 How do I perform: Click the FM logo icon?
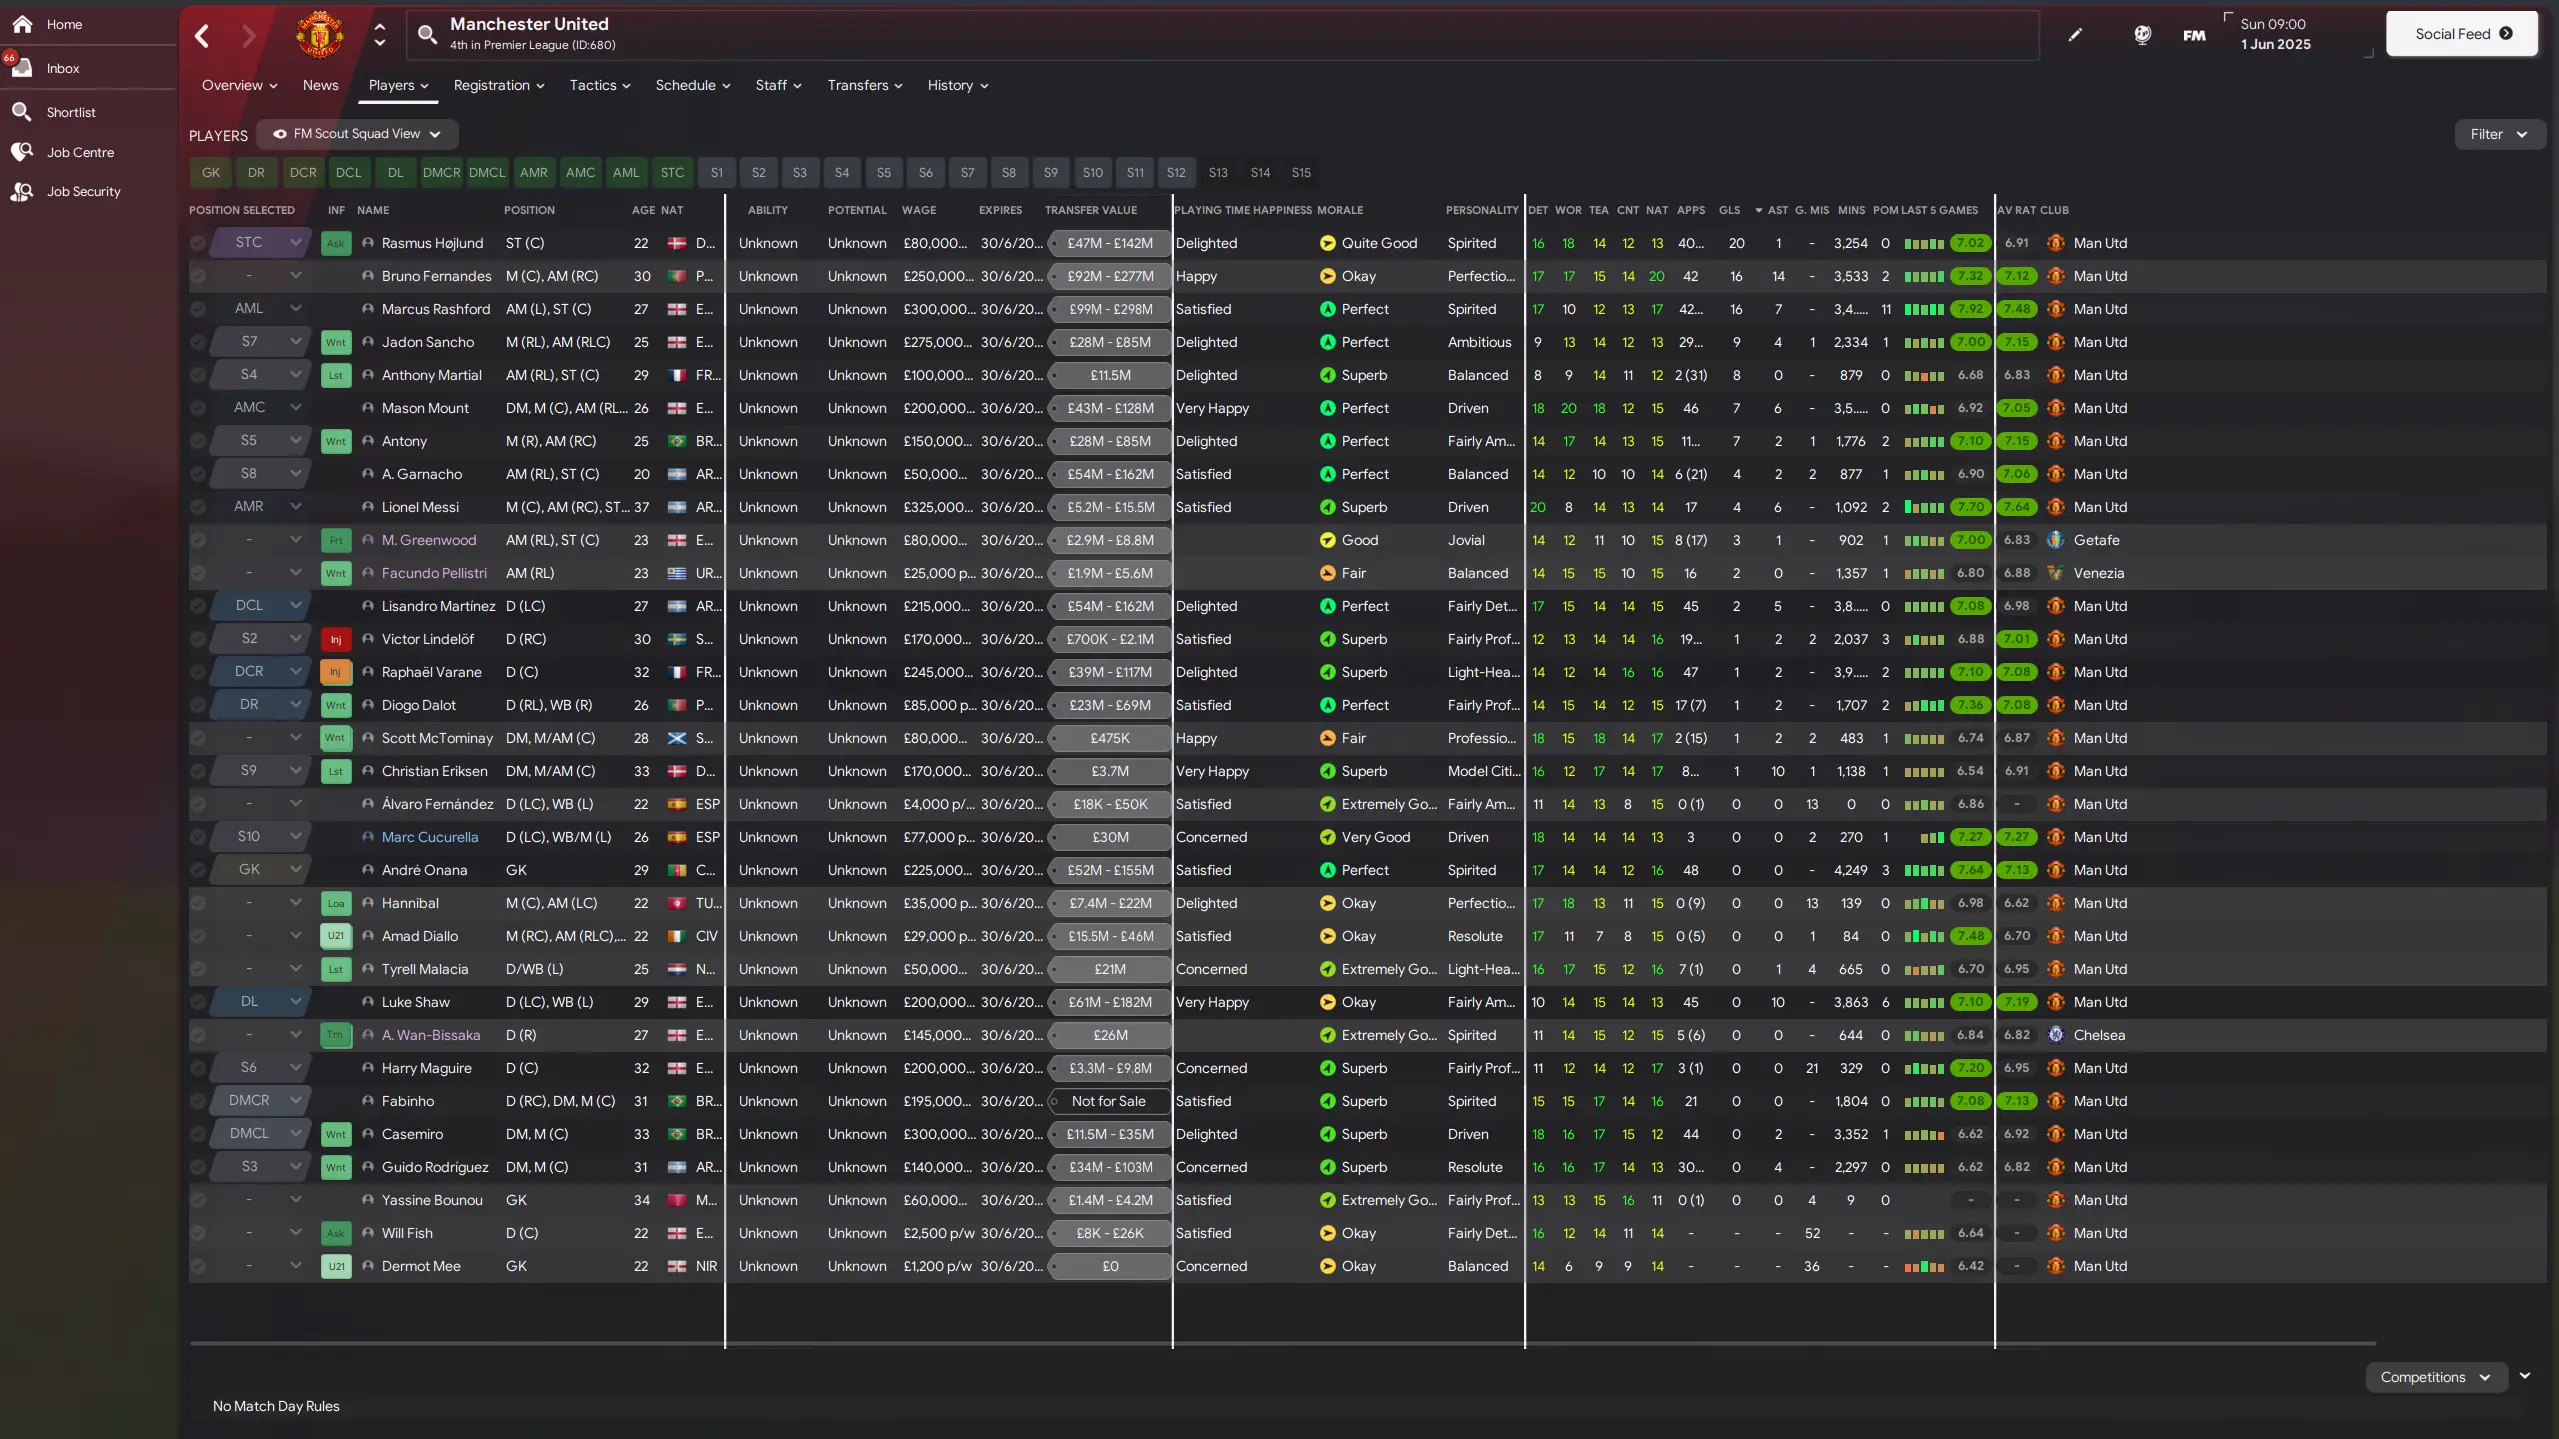click(x=2194, y=36)
